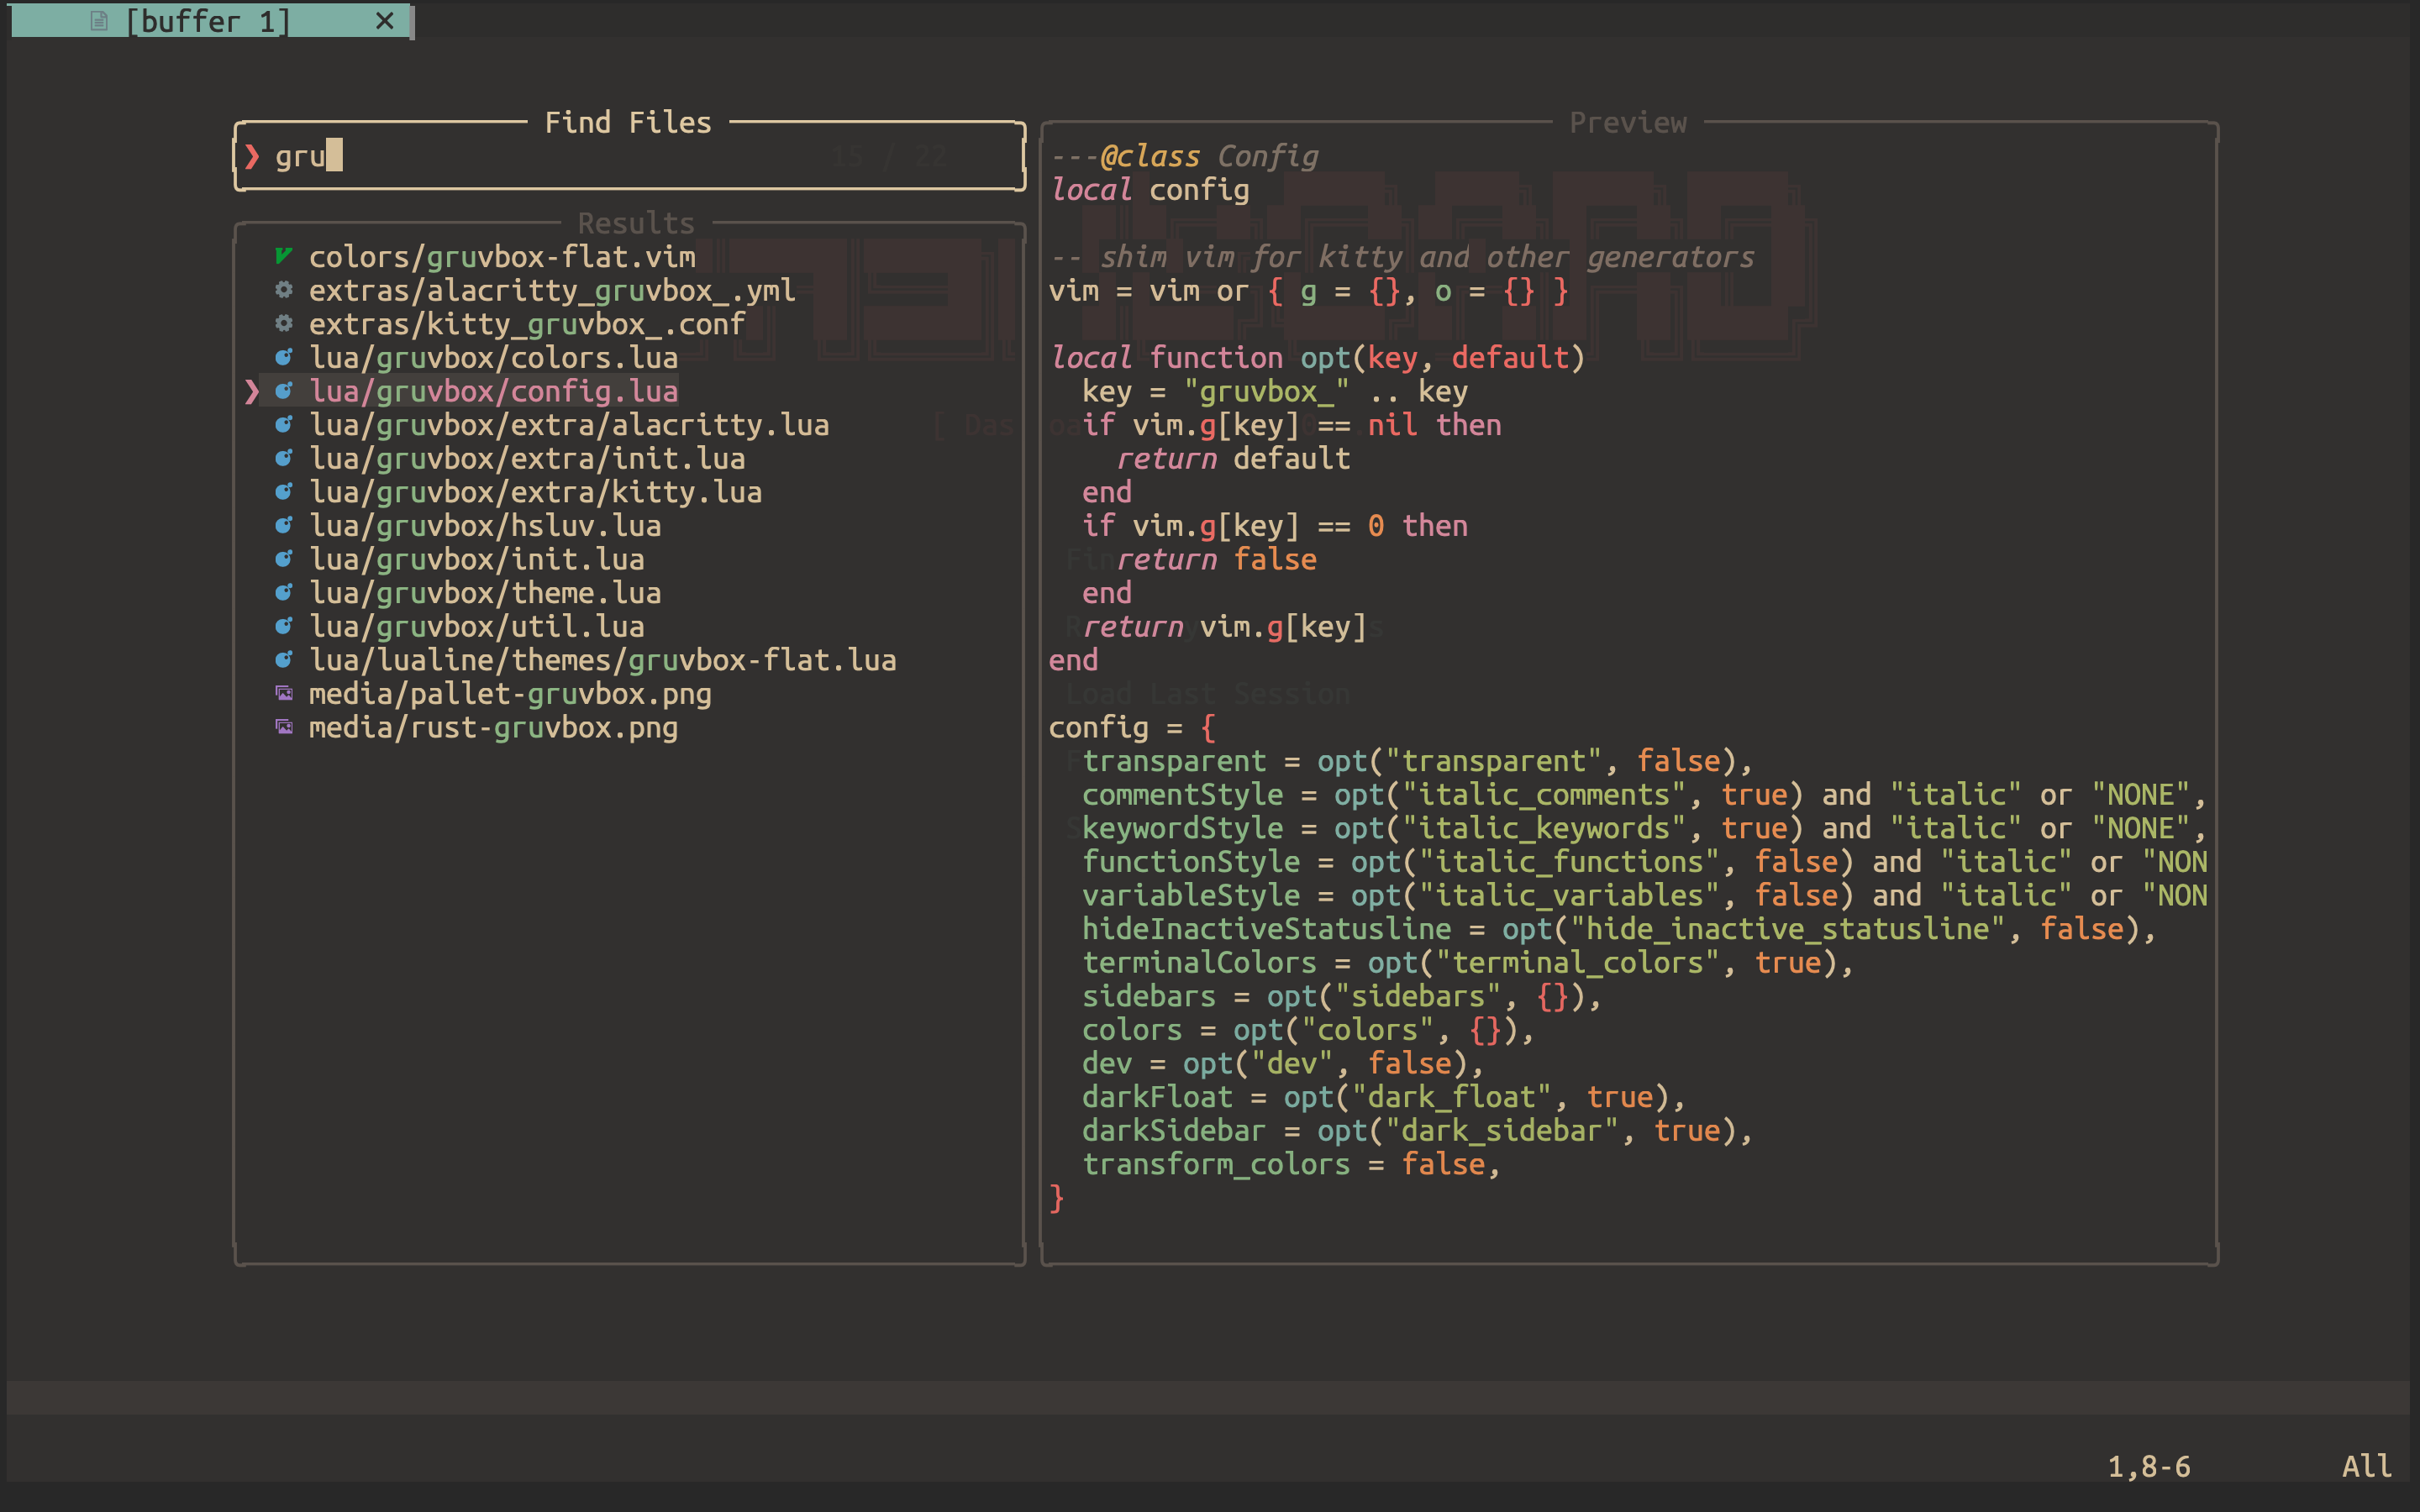Click in the Find Files search input
The image size is (2420, 1512).
[x=600, y=156]
